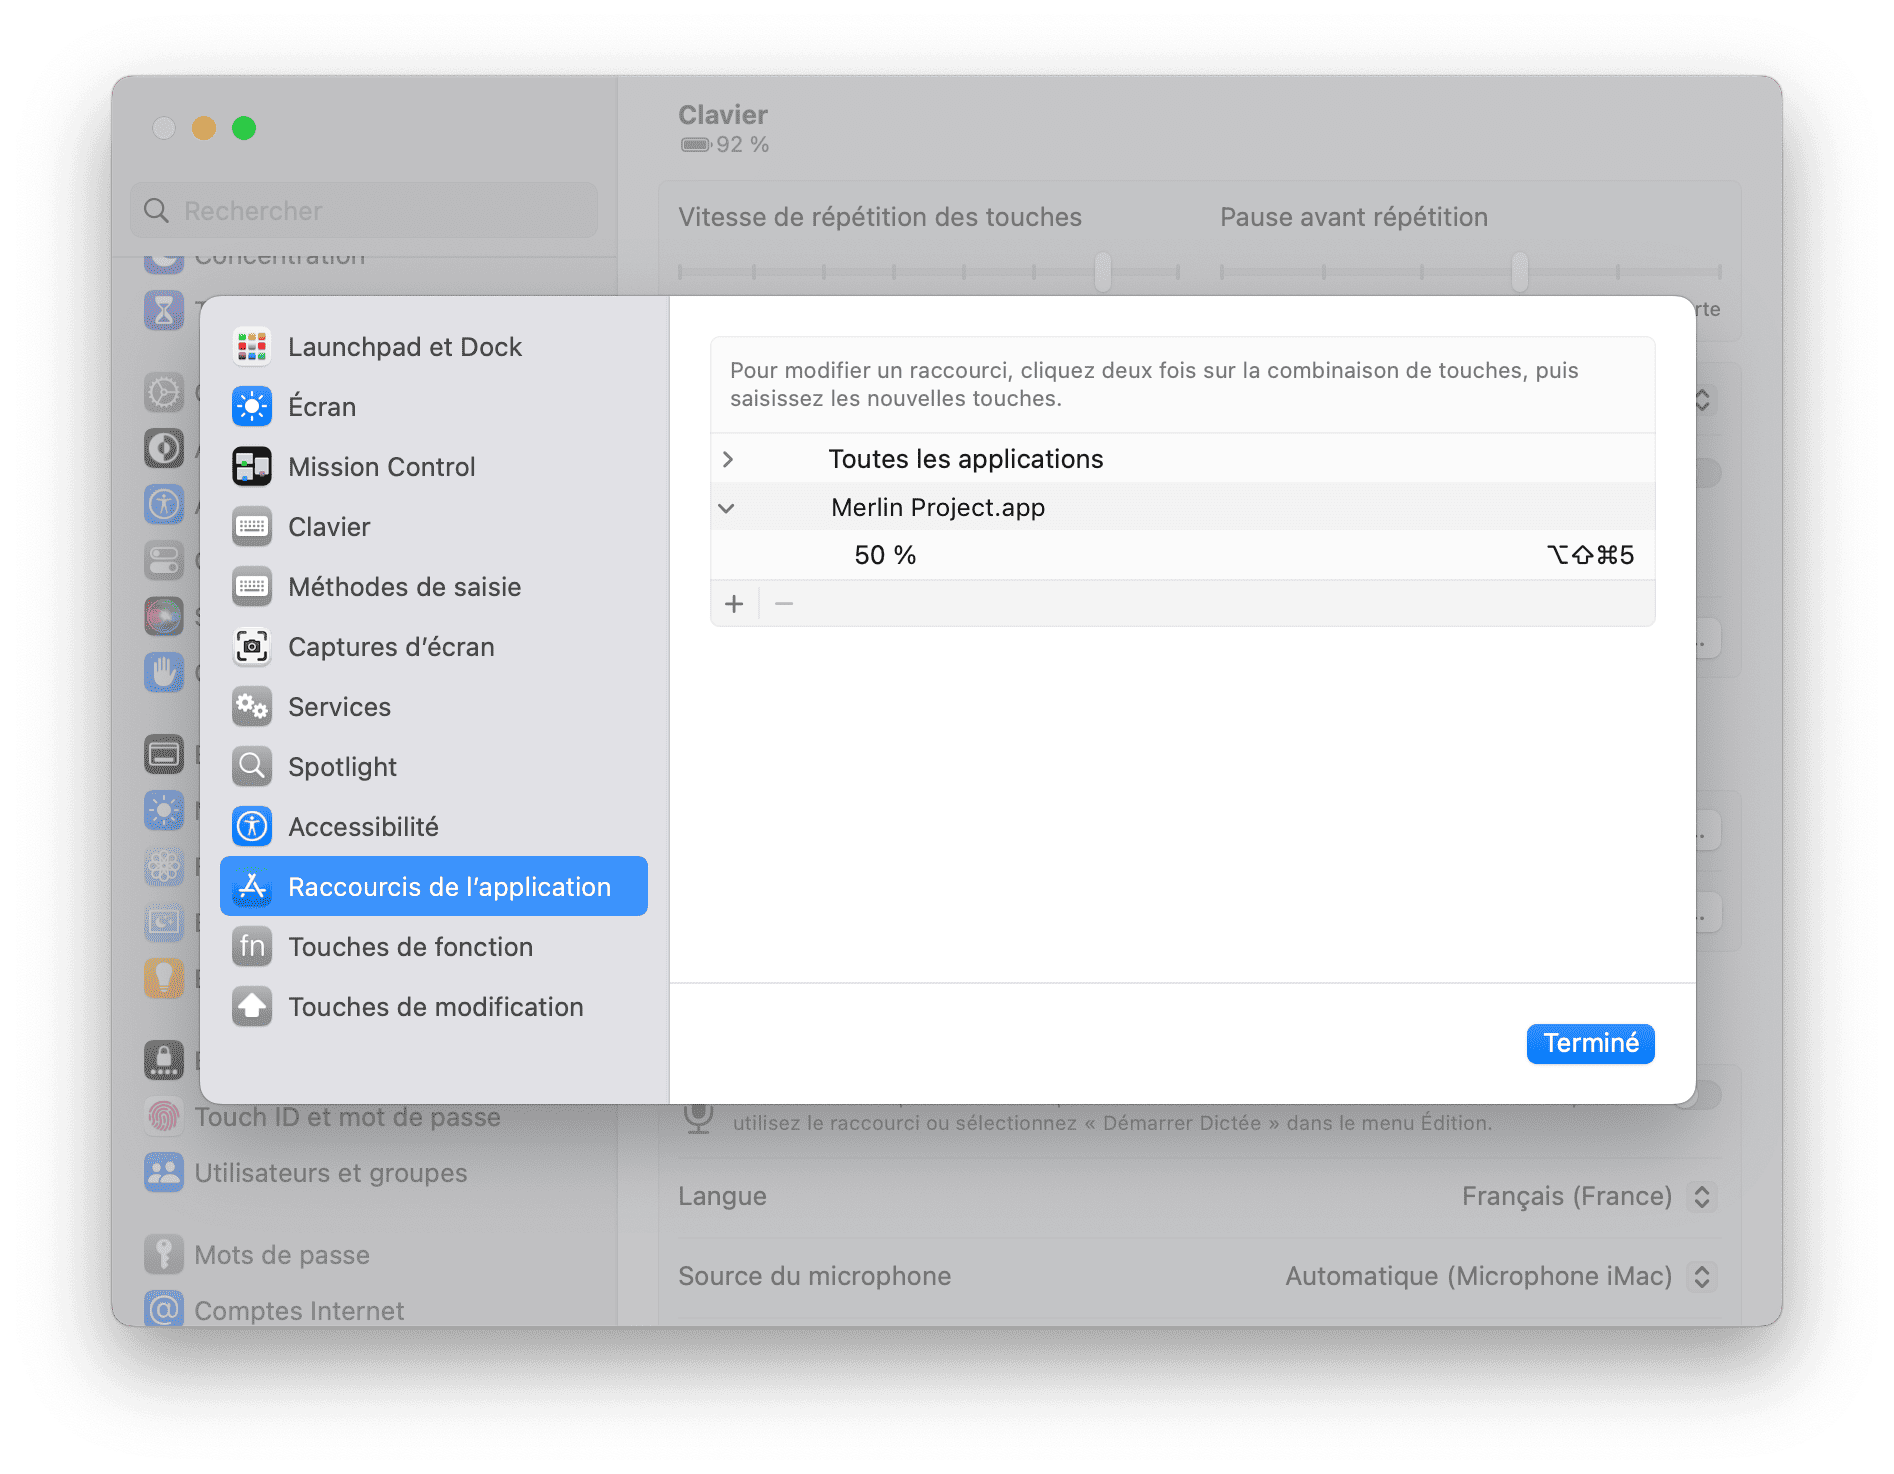Open the Langue selector
Screen dimensions: 1894x1474
(1701, 1196)
